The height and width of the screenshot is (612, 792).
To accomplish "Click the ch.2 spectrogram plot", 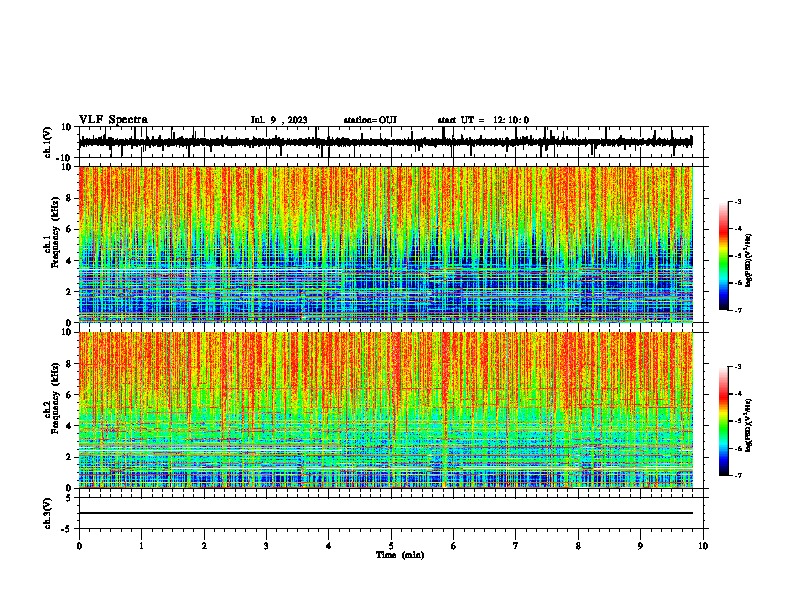I will [x=386, y=410].
